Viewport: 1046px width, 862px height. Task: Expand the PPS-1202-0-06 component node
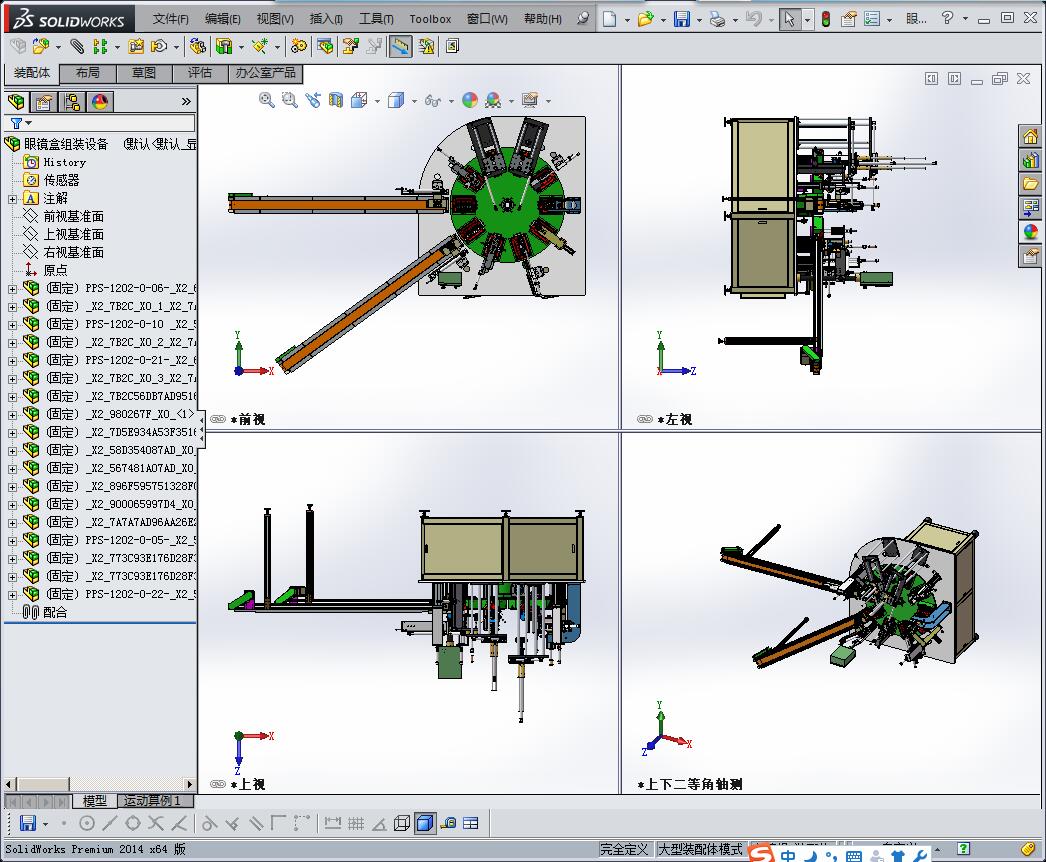tap(12, 289)
